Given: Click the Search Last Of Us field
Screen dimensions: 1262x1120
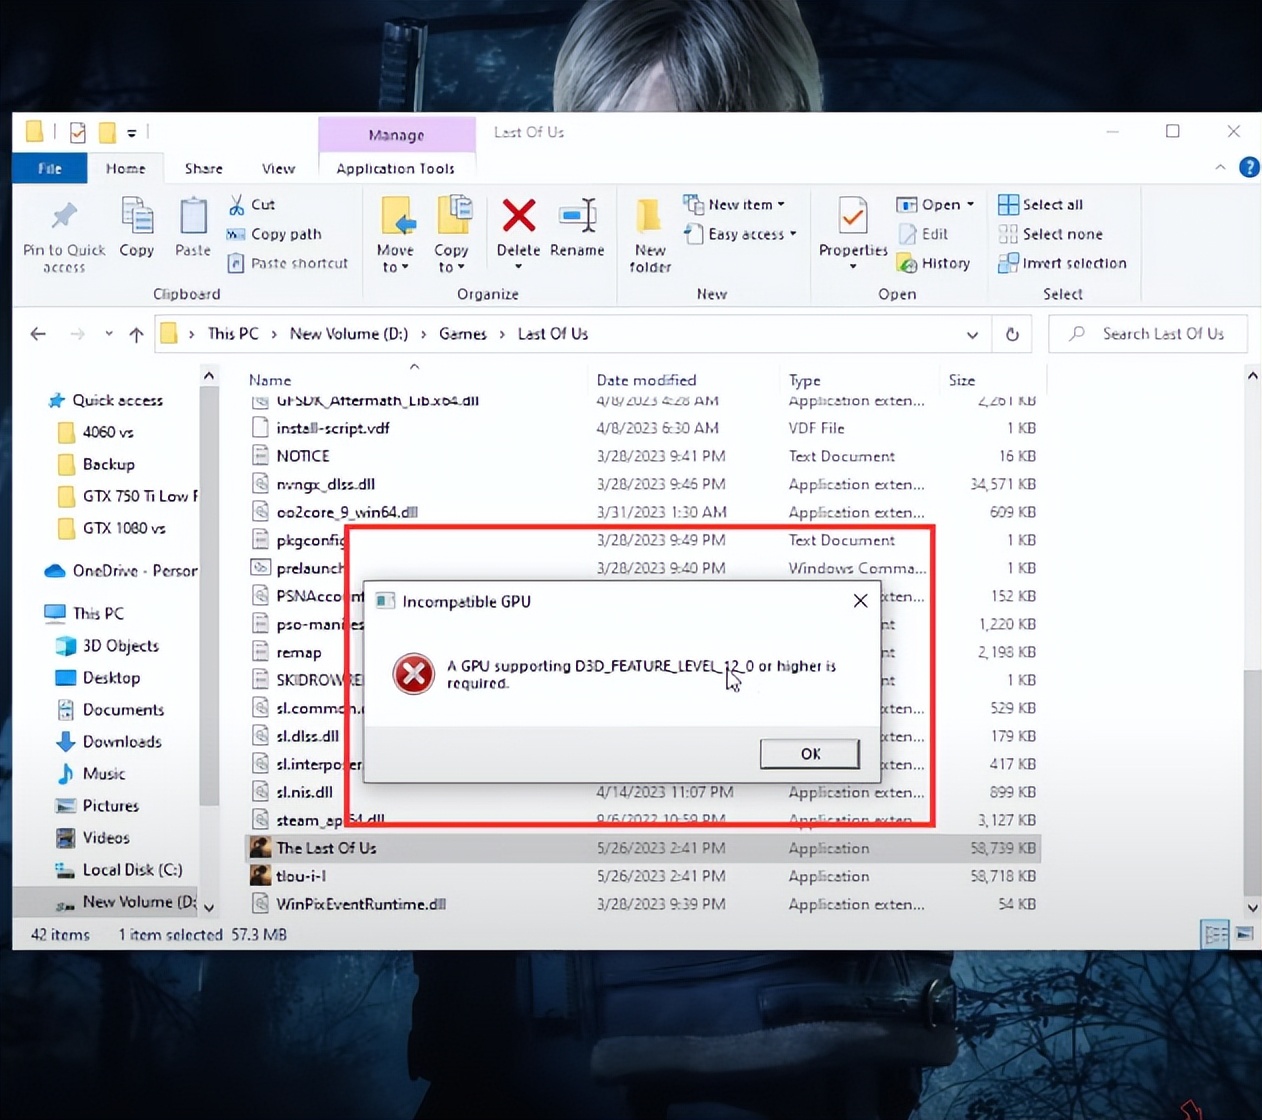Looking at the screenshot, I should [x=1148, y=334].
